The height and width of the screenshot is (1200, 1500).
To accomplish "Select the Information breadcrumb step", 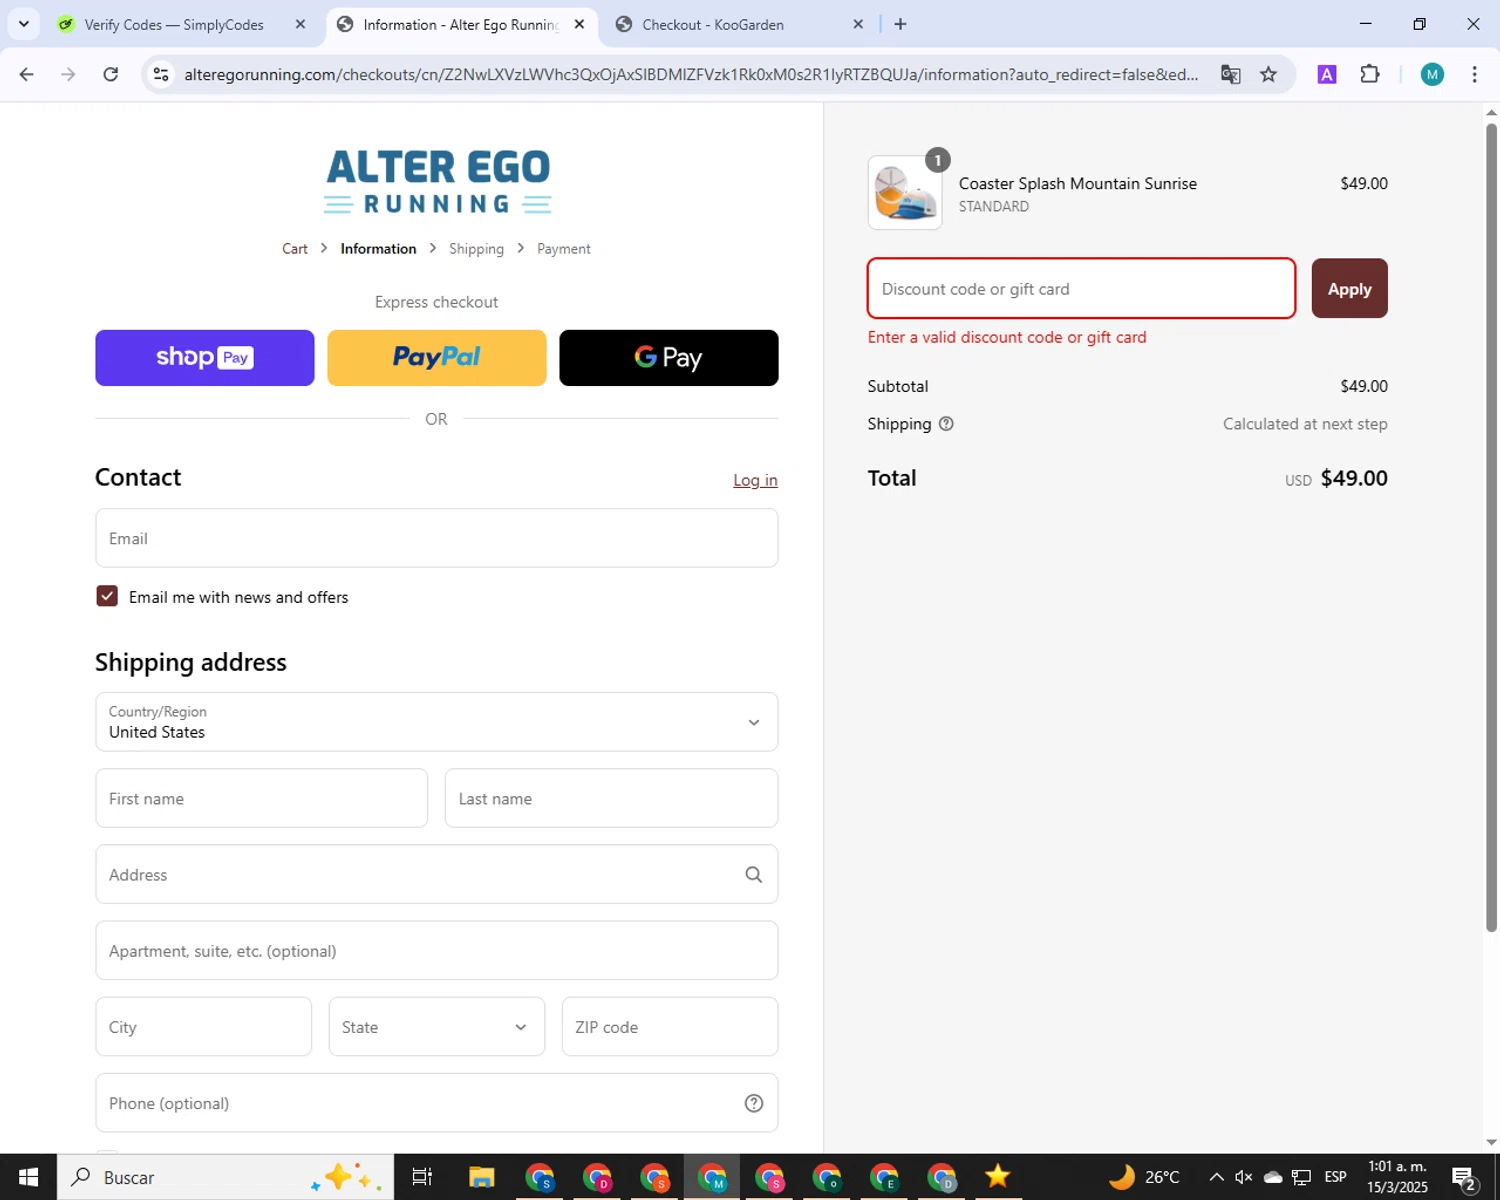I will (x=378, y=249).
